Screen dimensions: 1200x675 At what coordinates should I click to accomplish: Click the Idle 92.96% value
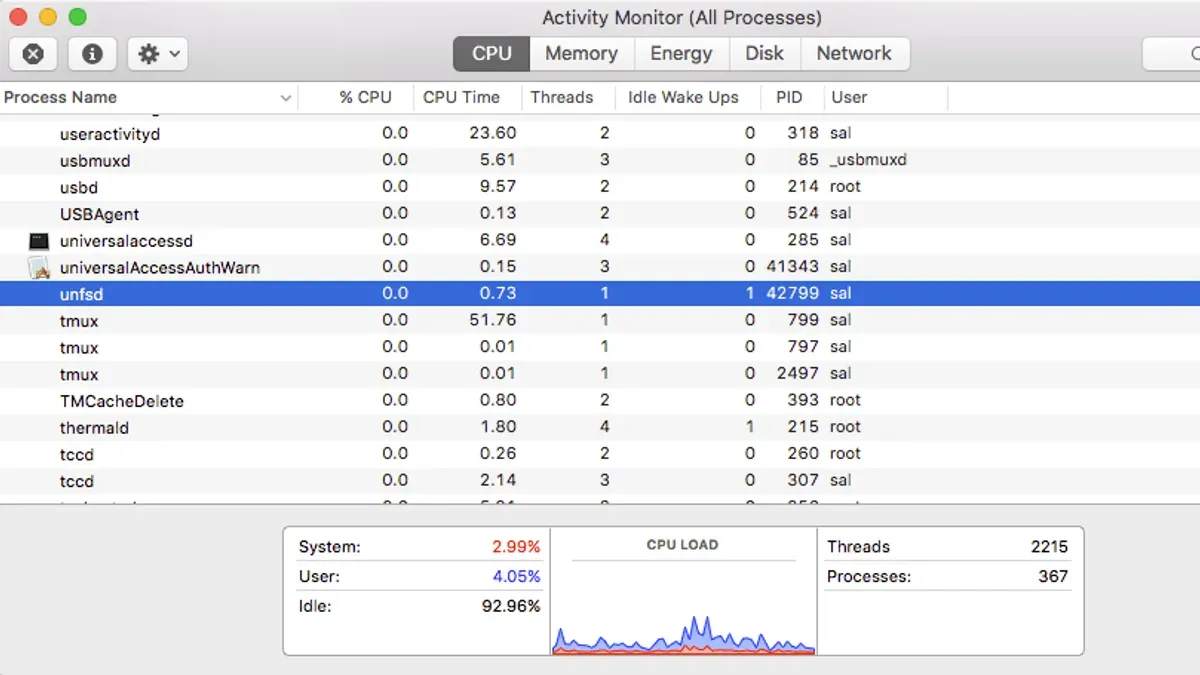(x=510, y=607)
